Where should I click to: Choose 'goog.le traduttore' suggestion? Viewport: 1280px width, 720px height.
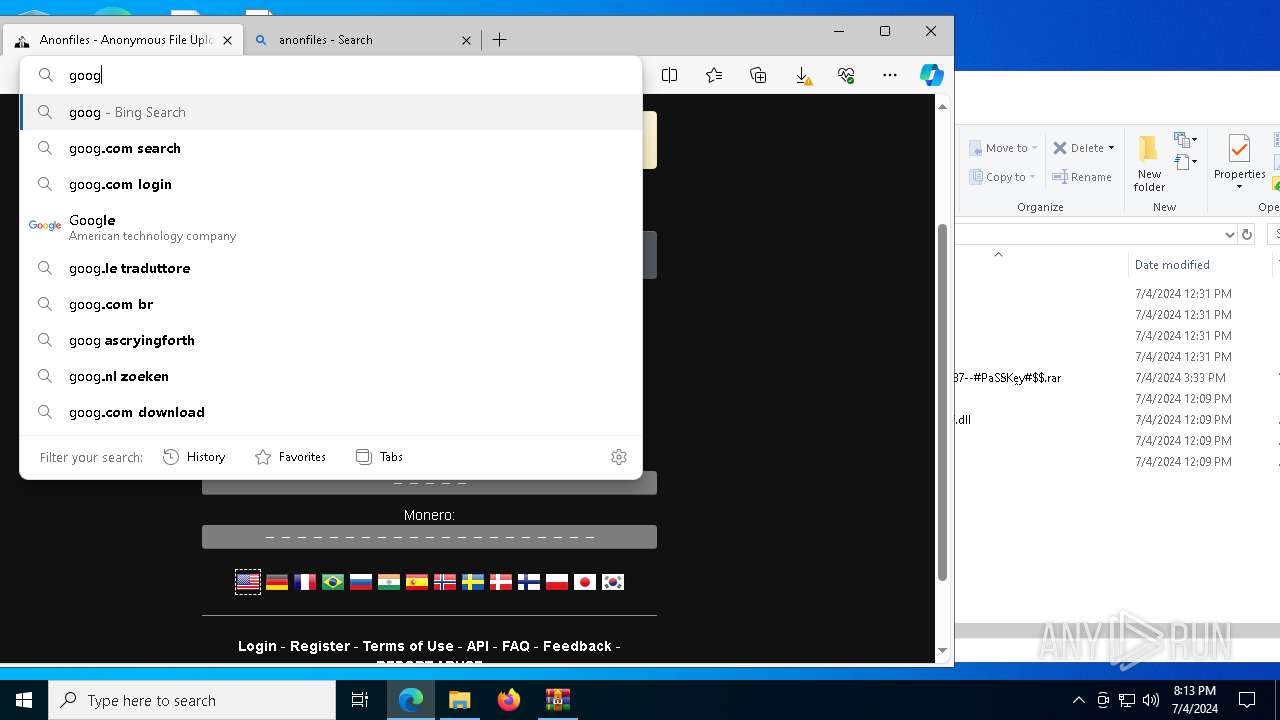(331, 268)
